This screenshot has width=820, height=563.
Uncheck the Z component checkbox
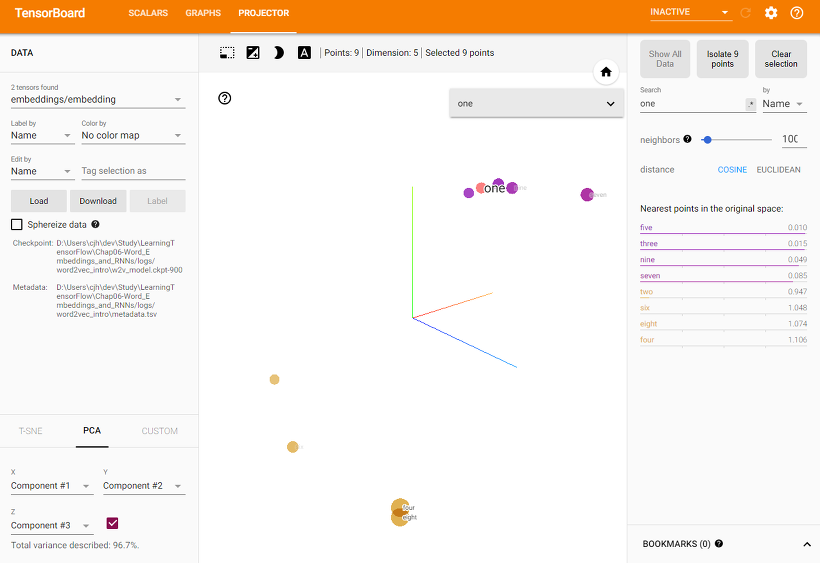pos(112,523)
